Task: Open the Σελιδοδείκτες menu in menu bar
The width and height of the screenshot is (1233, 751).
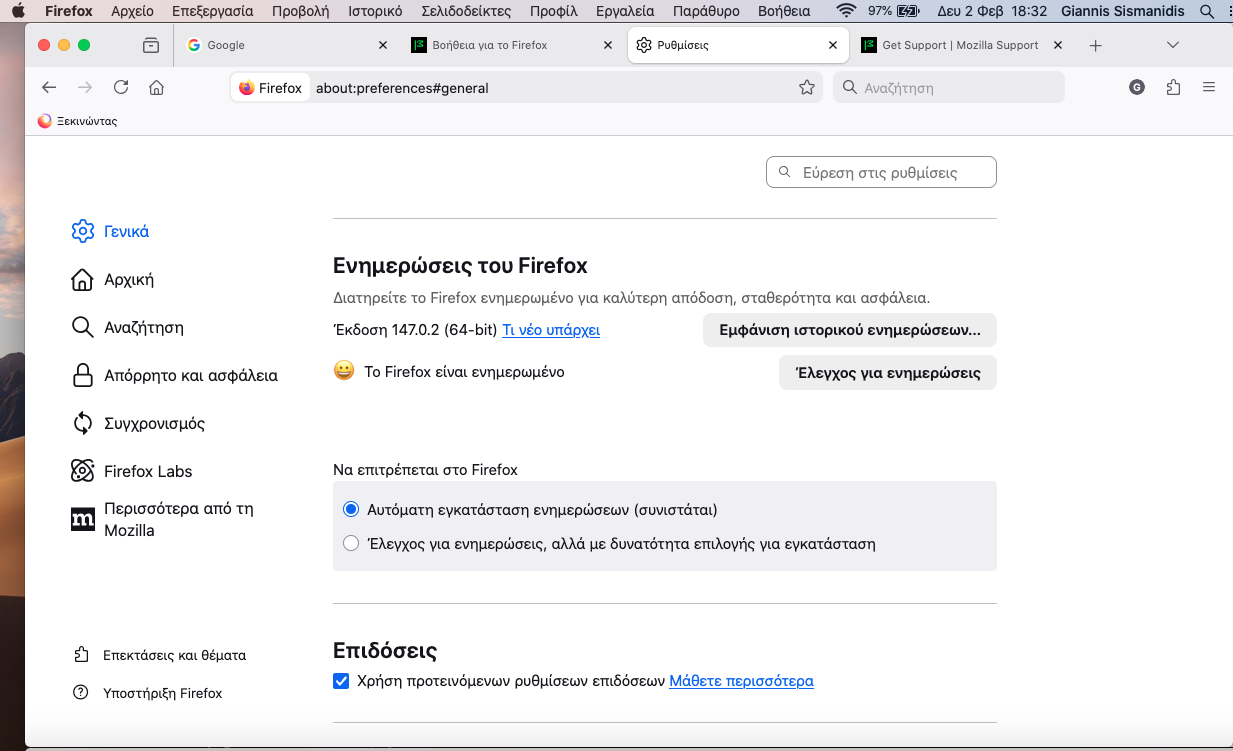Action: (x=466, y=11)
